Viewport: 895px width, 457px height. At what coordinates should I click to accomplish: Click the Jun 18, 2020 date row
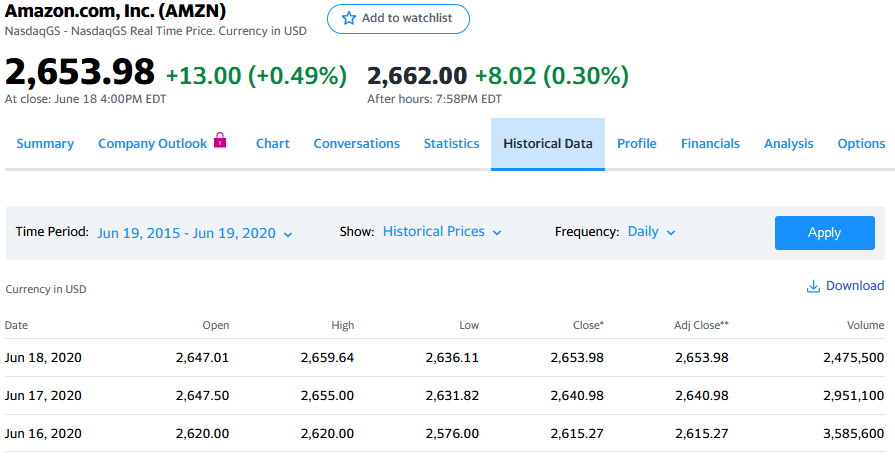pos(43,358)
